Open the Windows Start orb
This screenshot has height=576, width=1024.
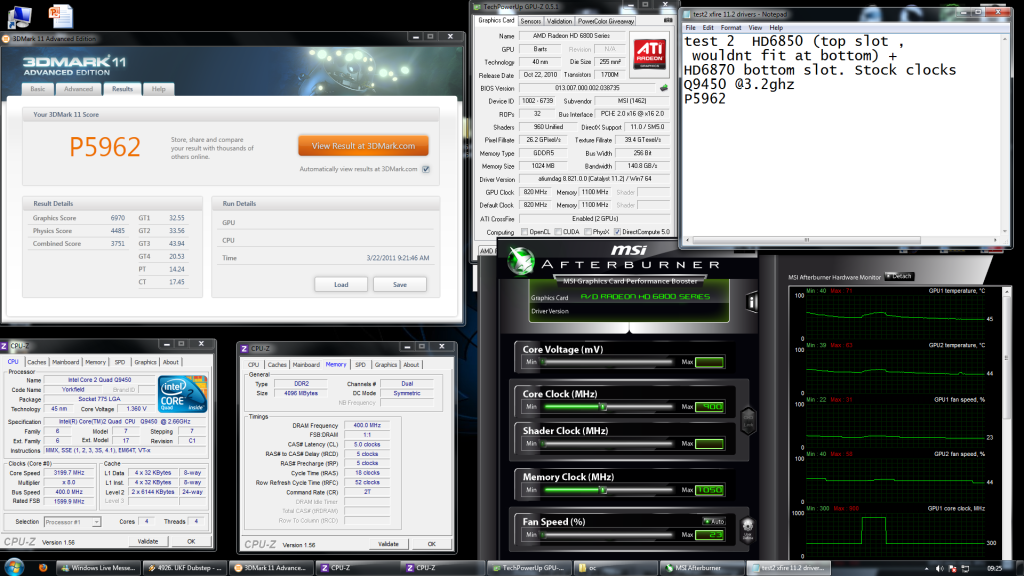[14, 567]
